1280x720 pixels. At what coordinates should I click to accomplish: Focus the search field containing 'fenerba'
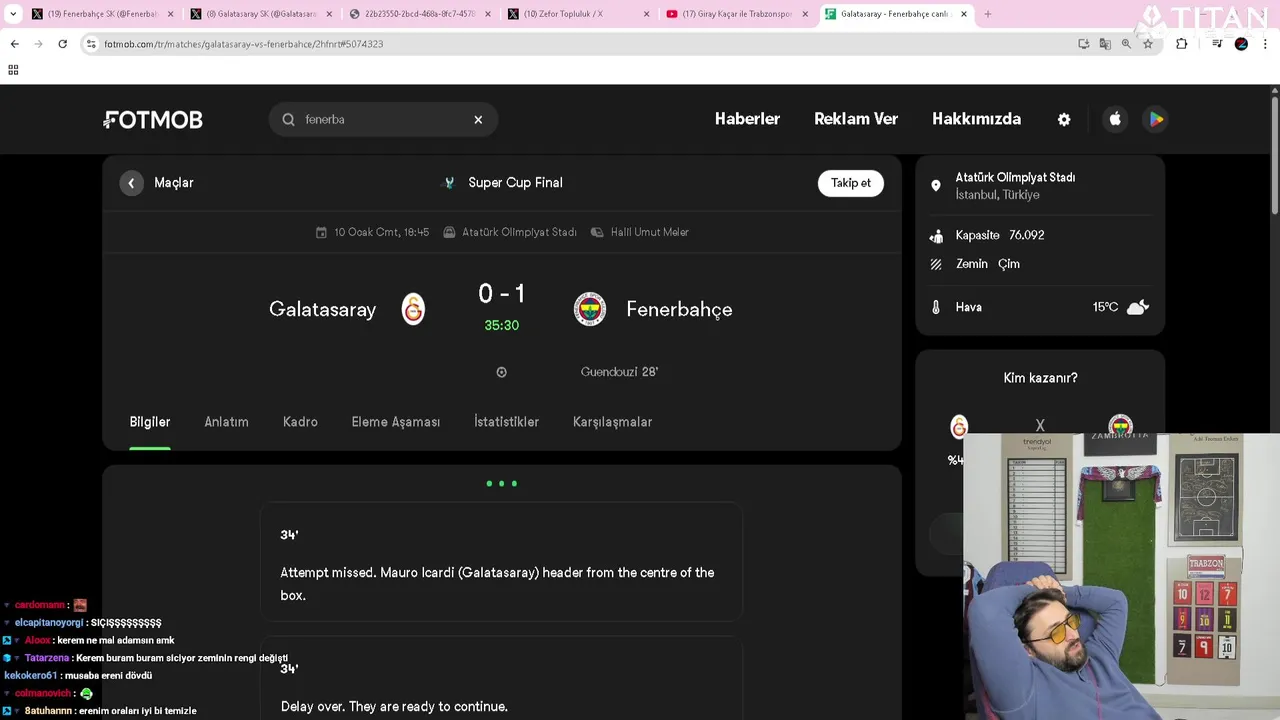point(383,119)
